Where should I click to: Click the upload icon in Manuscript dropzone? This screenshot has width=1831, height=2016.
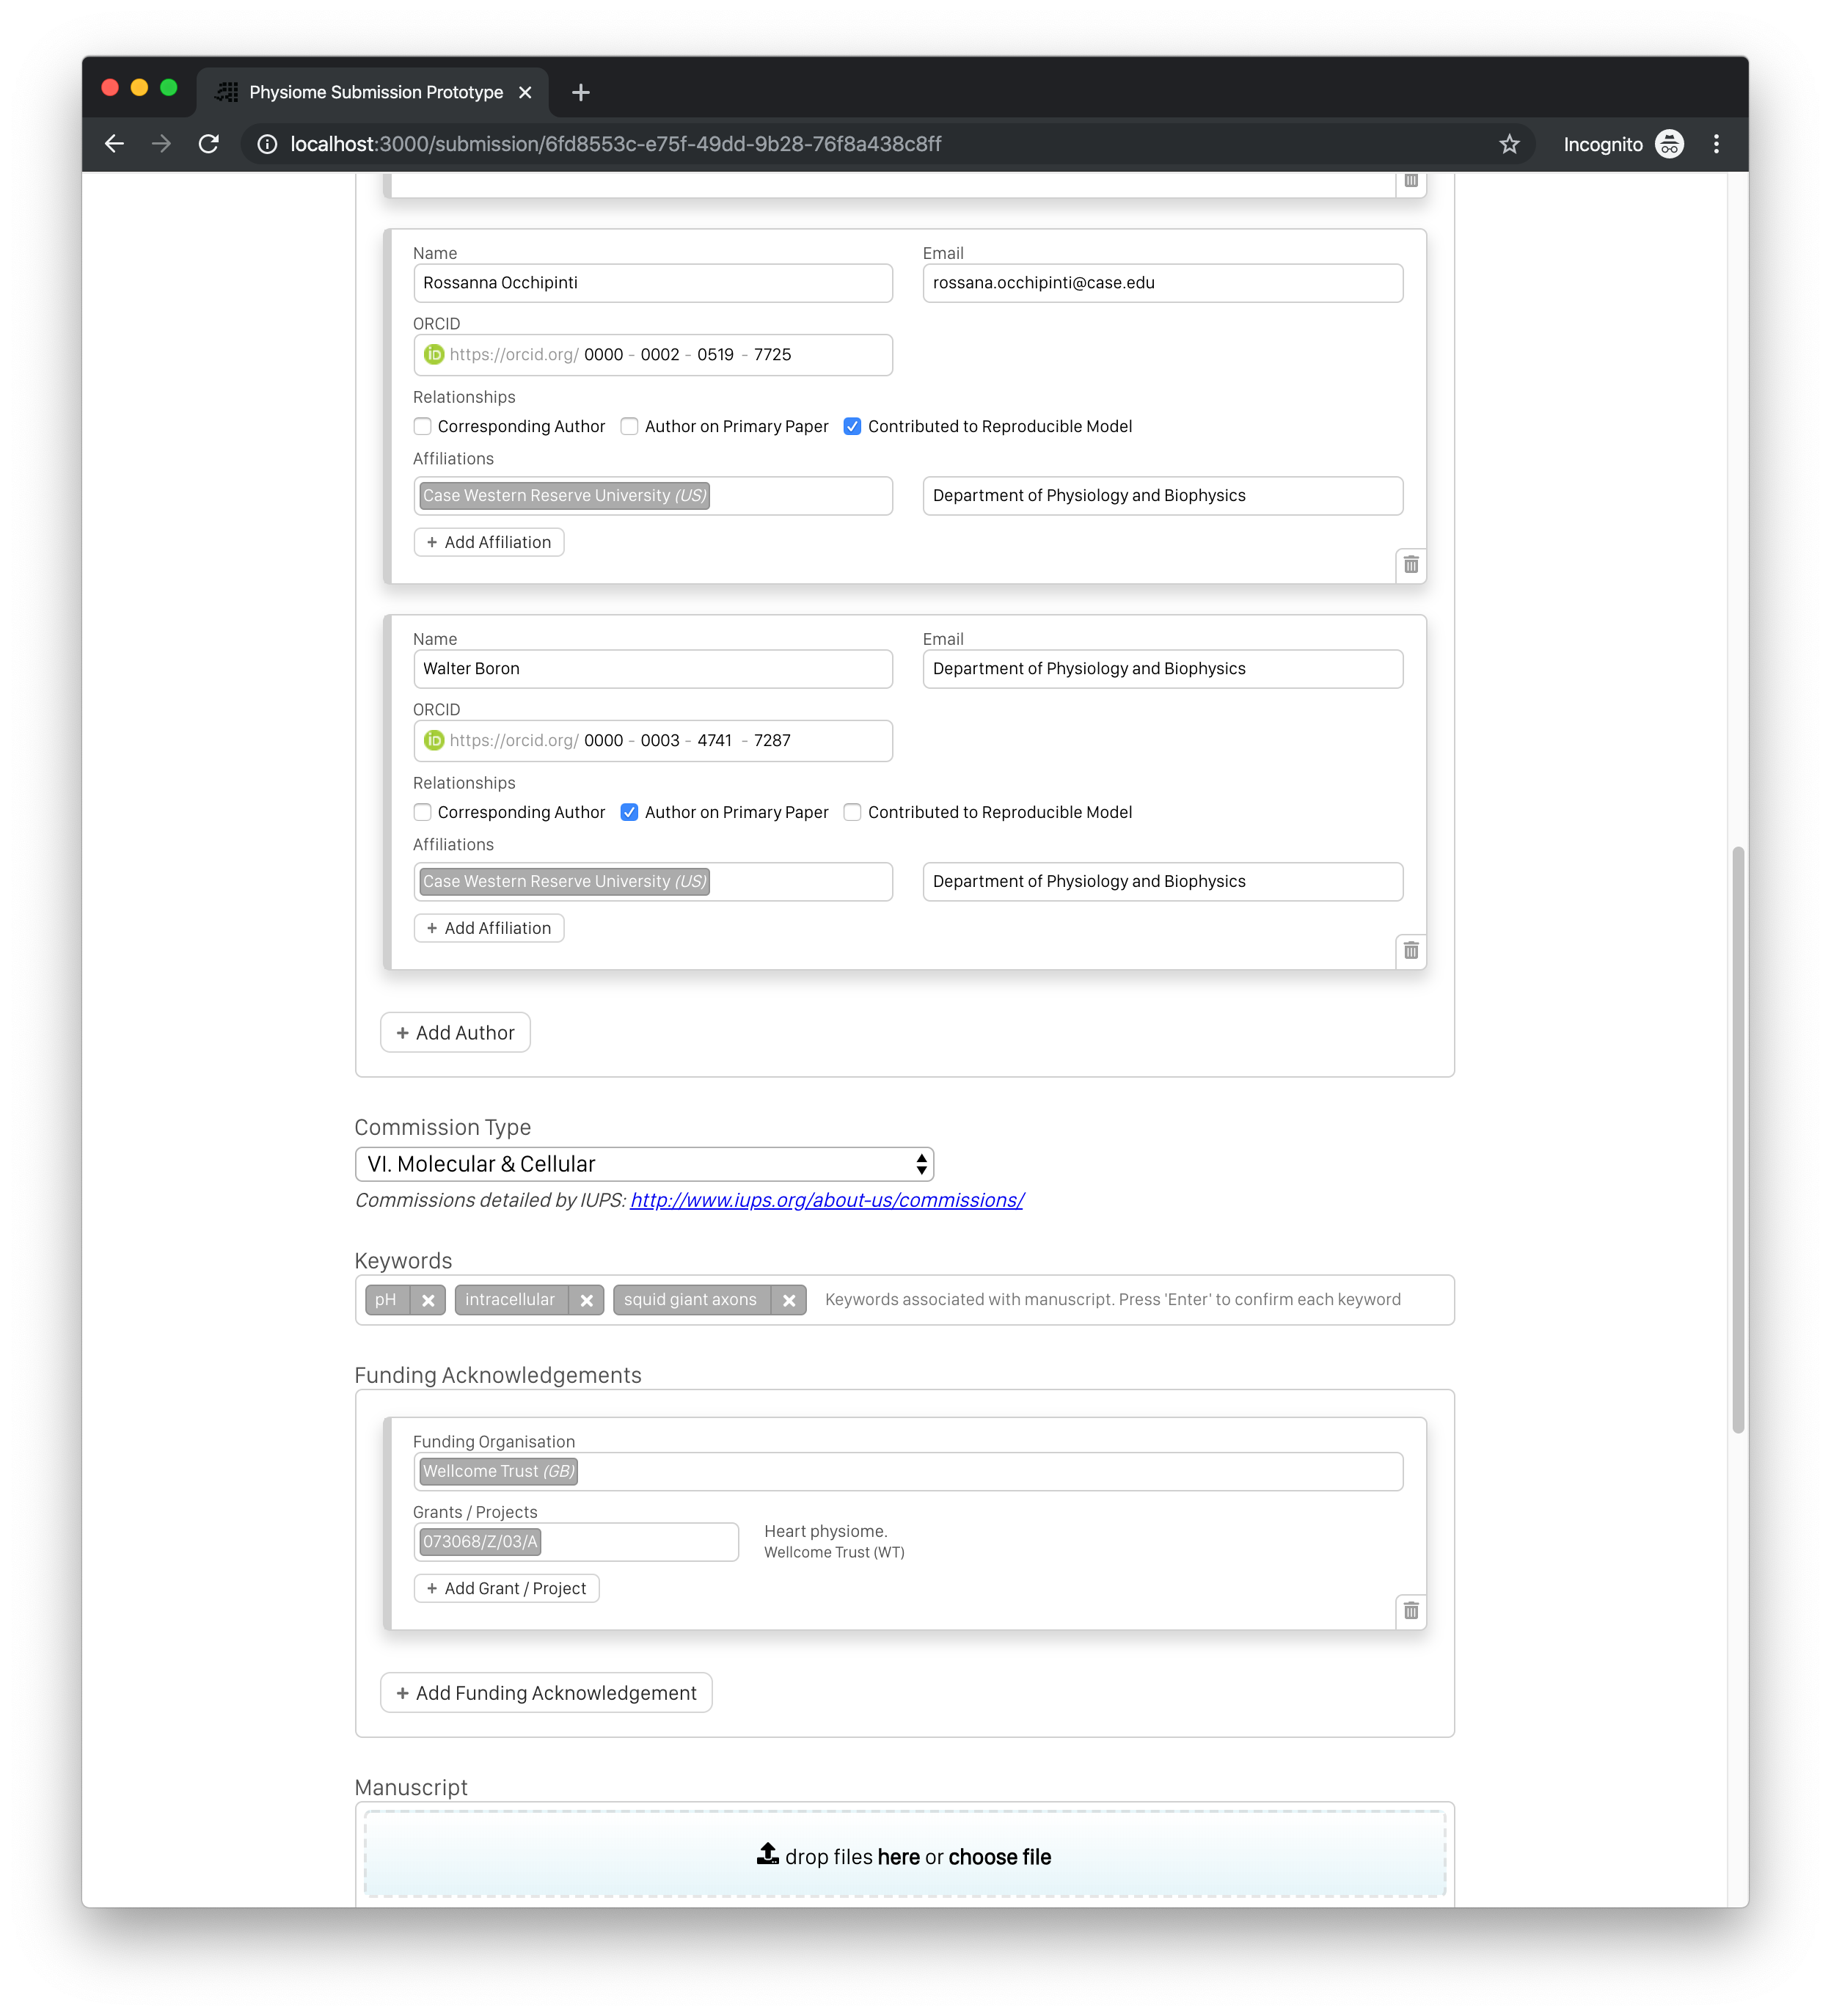pyautogui.click(x=767, y=1855)
